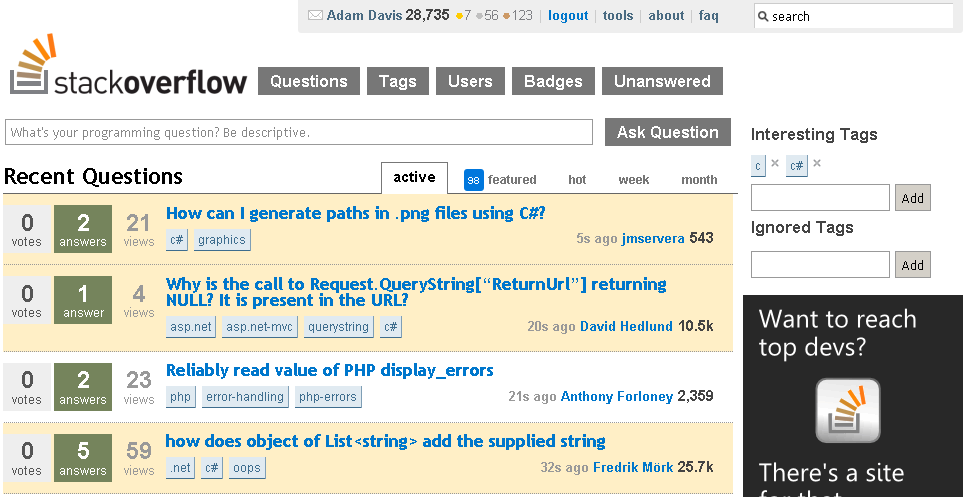Click the Ask Question button
The height and width of the screenshot is (497, 966).
668,132
